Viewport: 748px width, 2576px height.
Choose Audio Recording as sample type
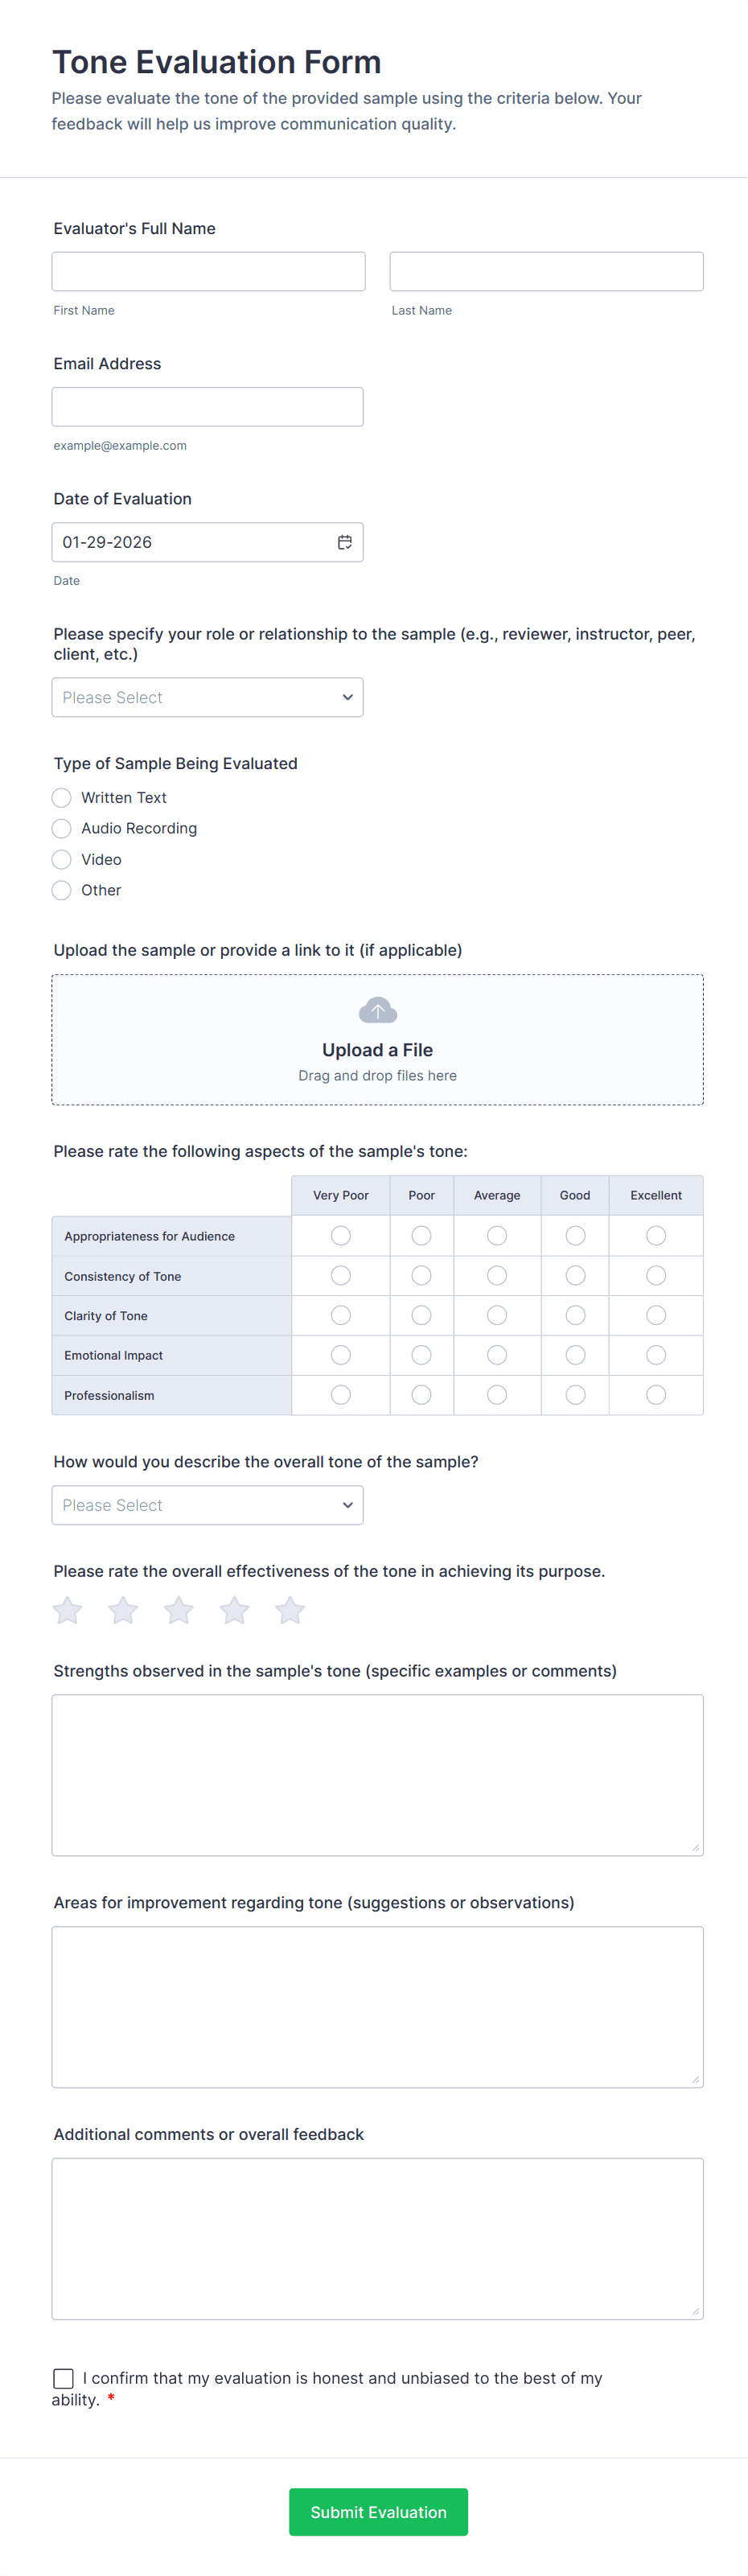pyautogui.click(x=62, y=828)
